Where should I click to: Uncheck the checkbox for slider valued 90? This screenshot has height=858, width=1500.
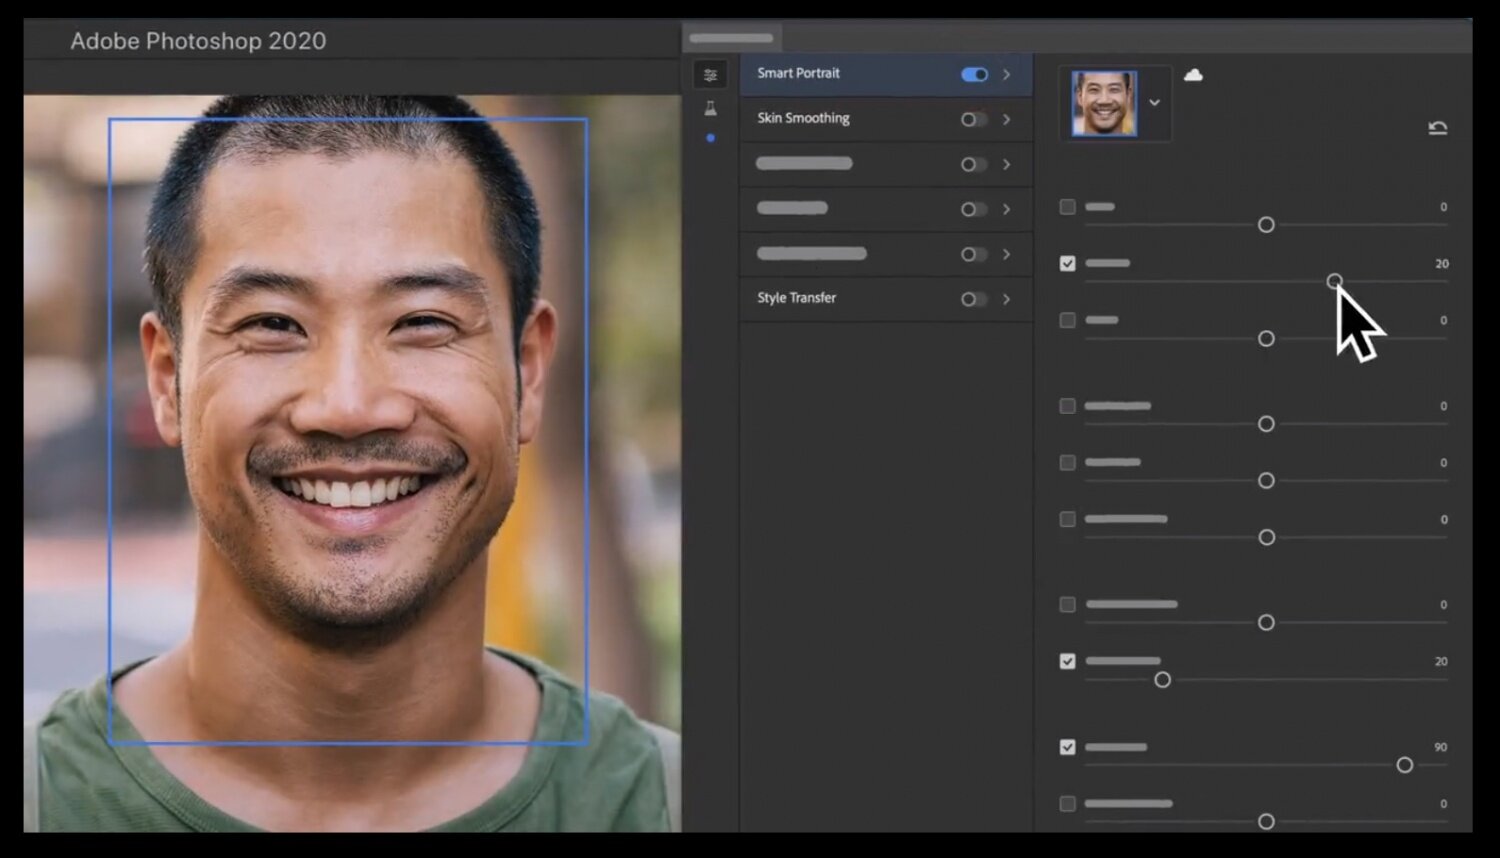pos(1068,747)
